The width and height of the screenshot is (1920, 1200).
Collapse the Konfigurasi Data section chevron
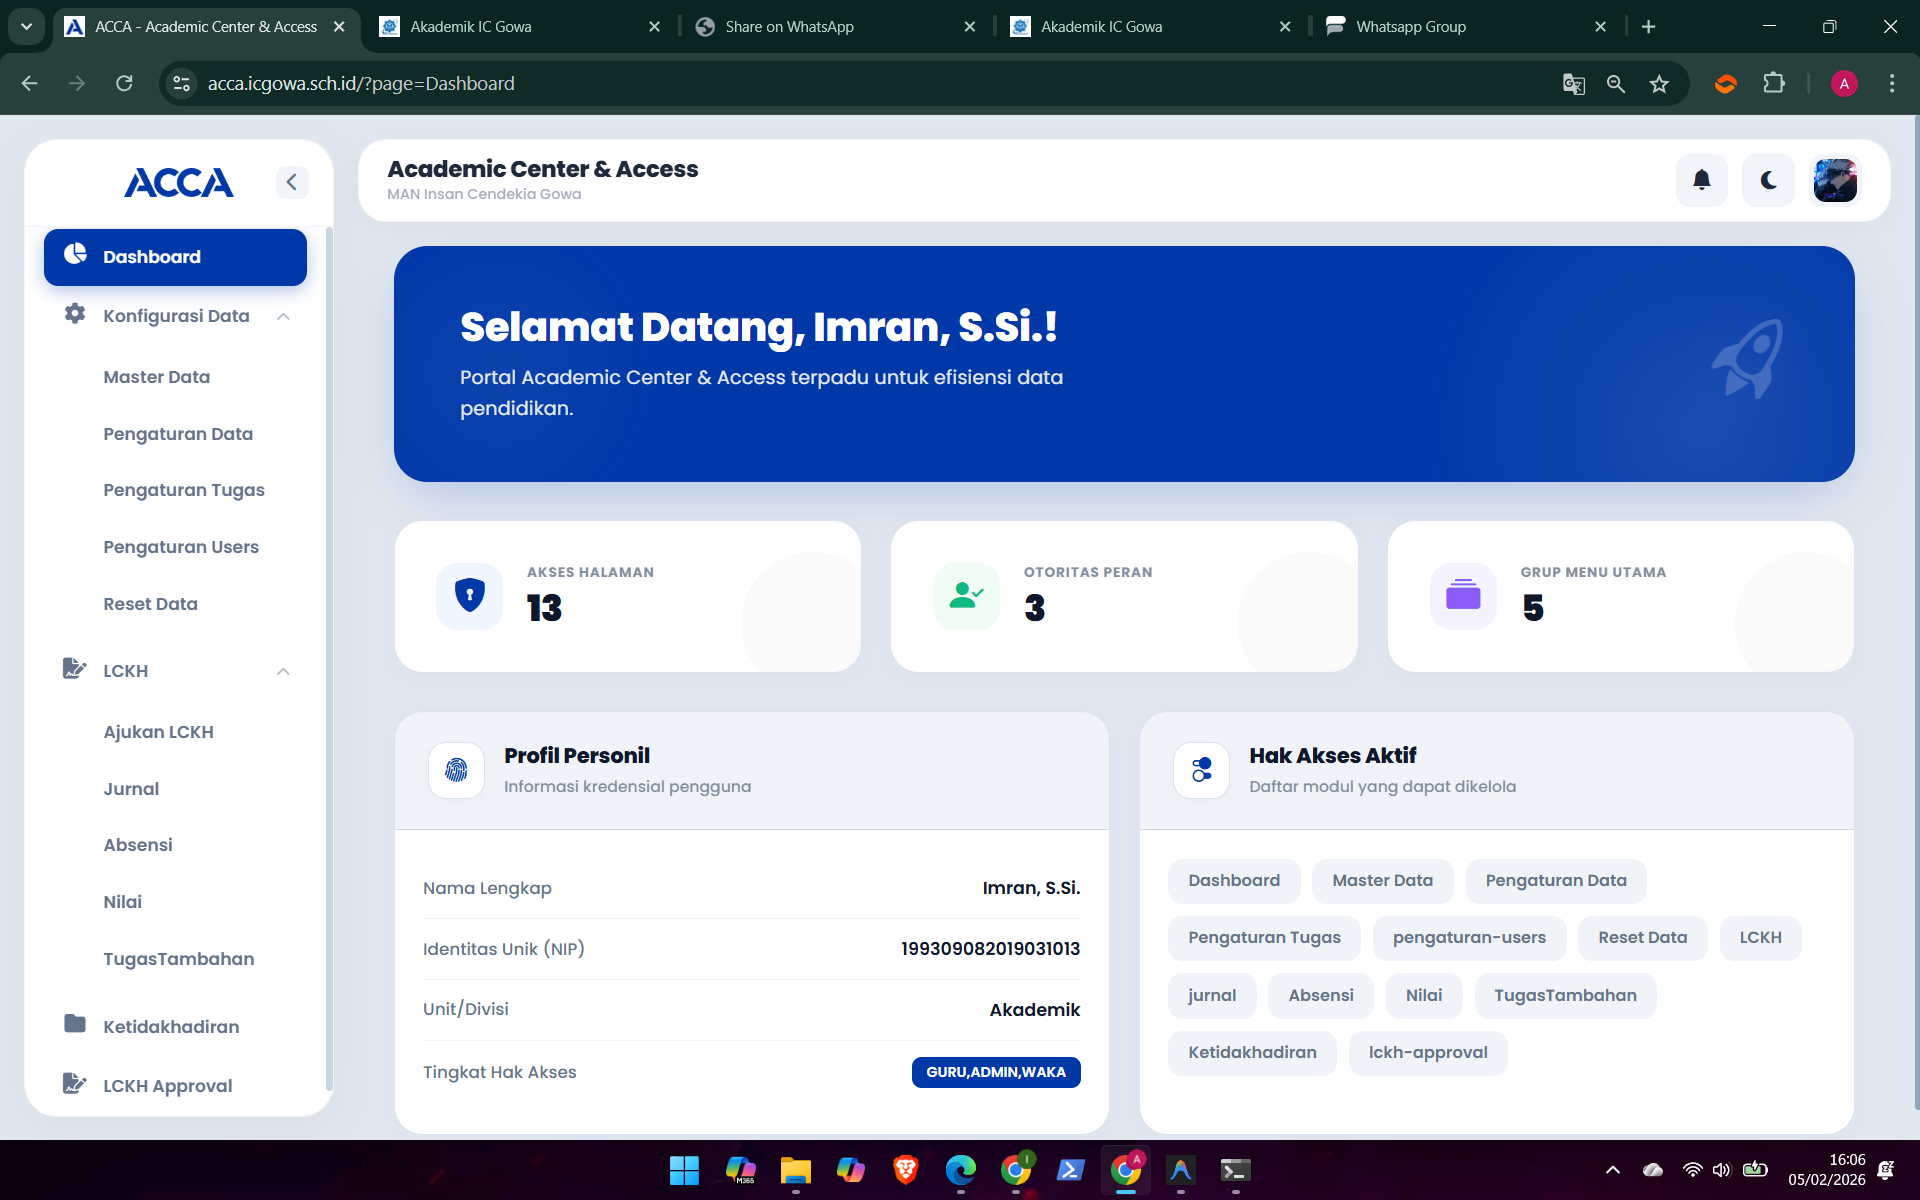pos(283,315)
